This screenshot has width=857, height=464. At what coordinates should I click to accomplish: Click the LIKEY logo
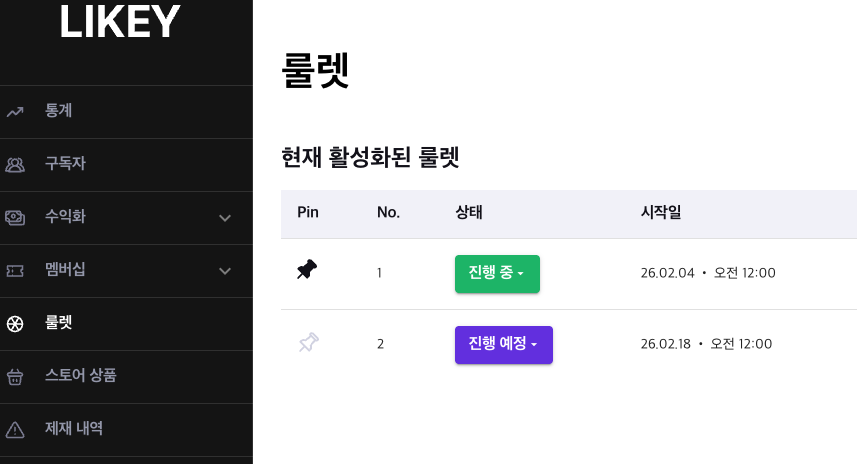point(119,24)
